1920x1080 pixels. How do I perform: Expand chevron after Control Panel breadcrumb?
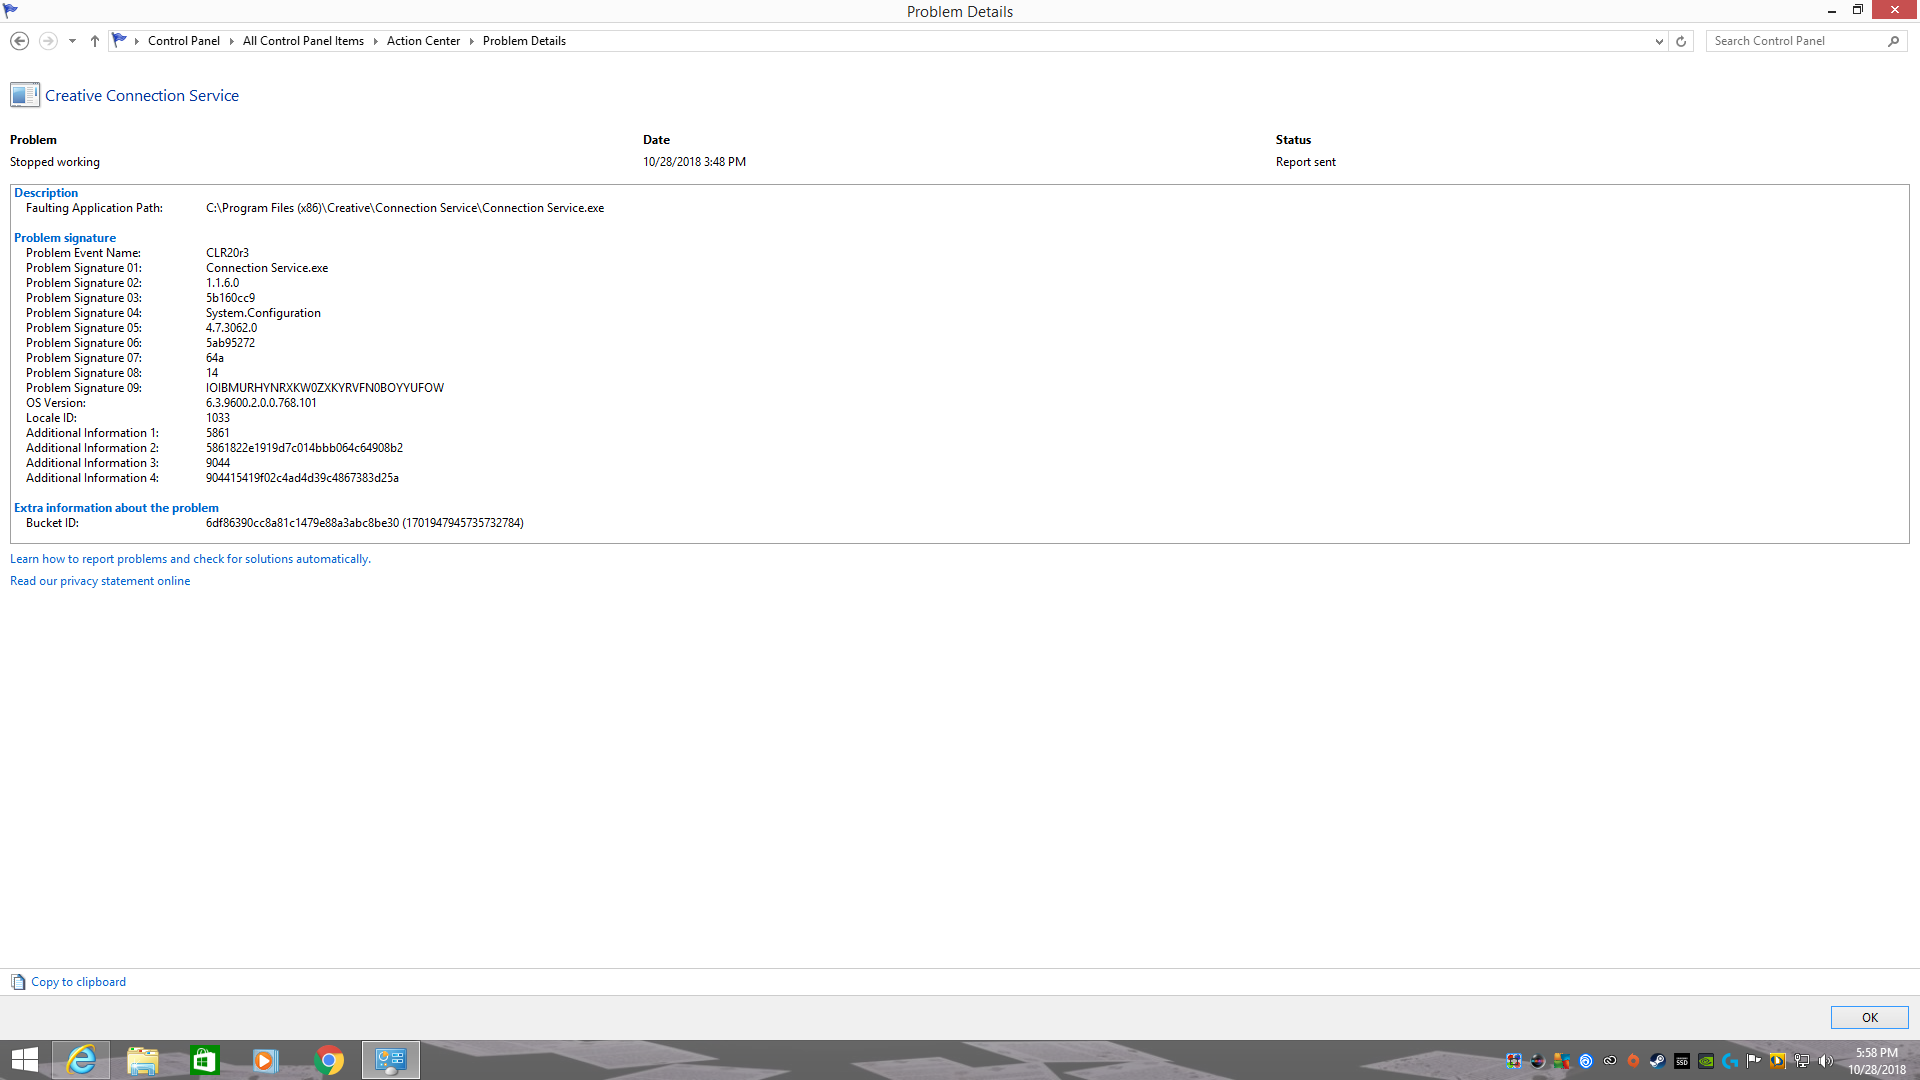tap(232, 41)
